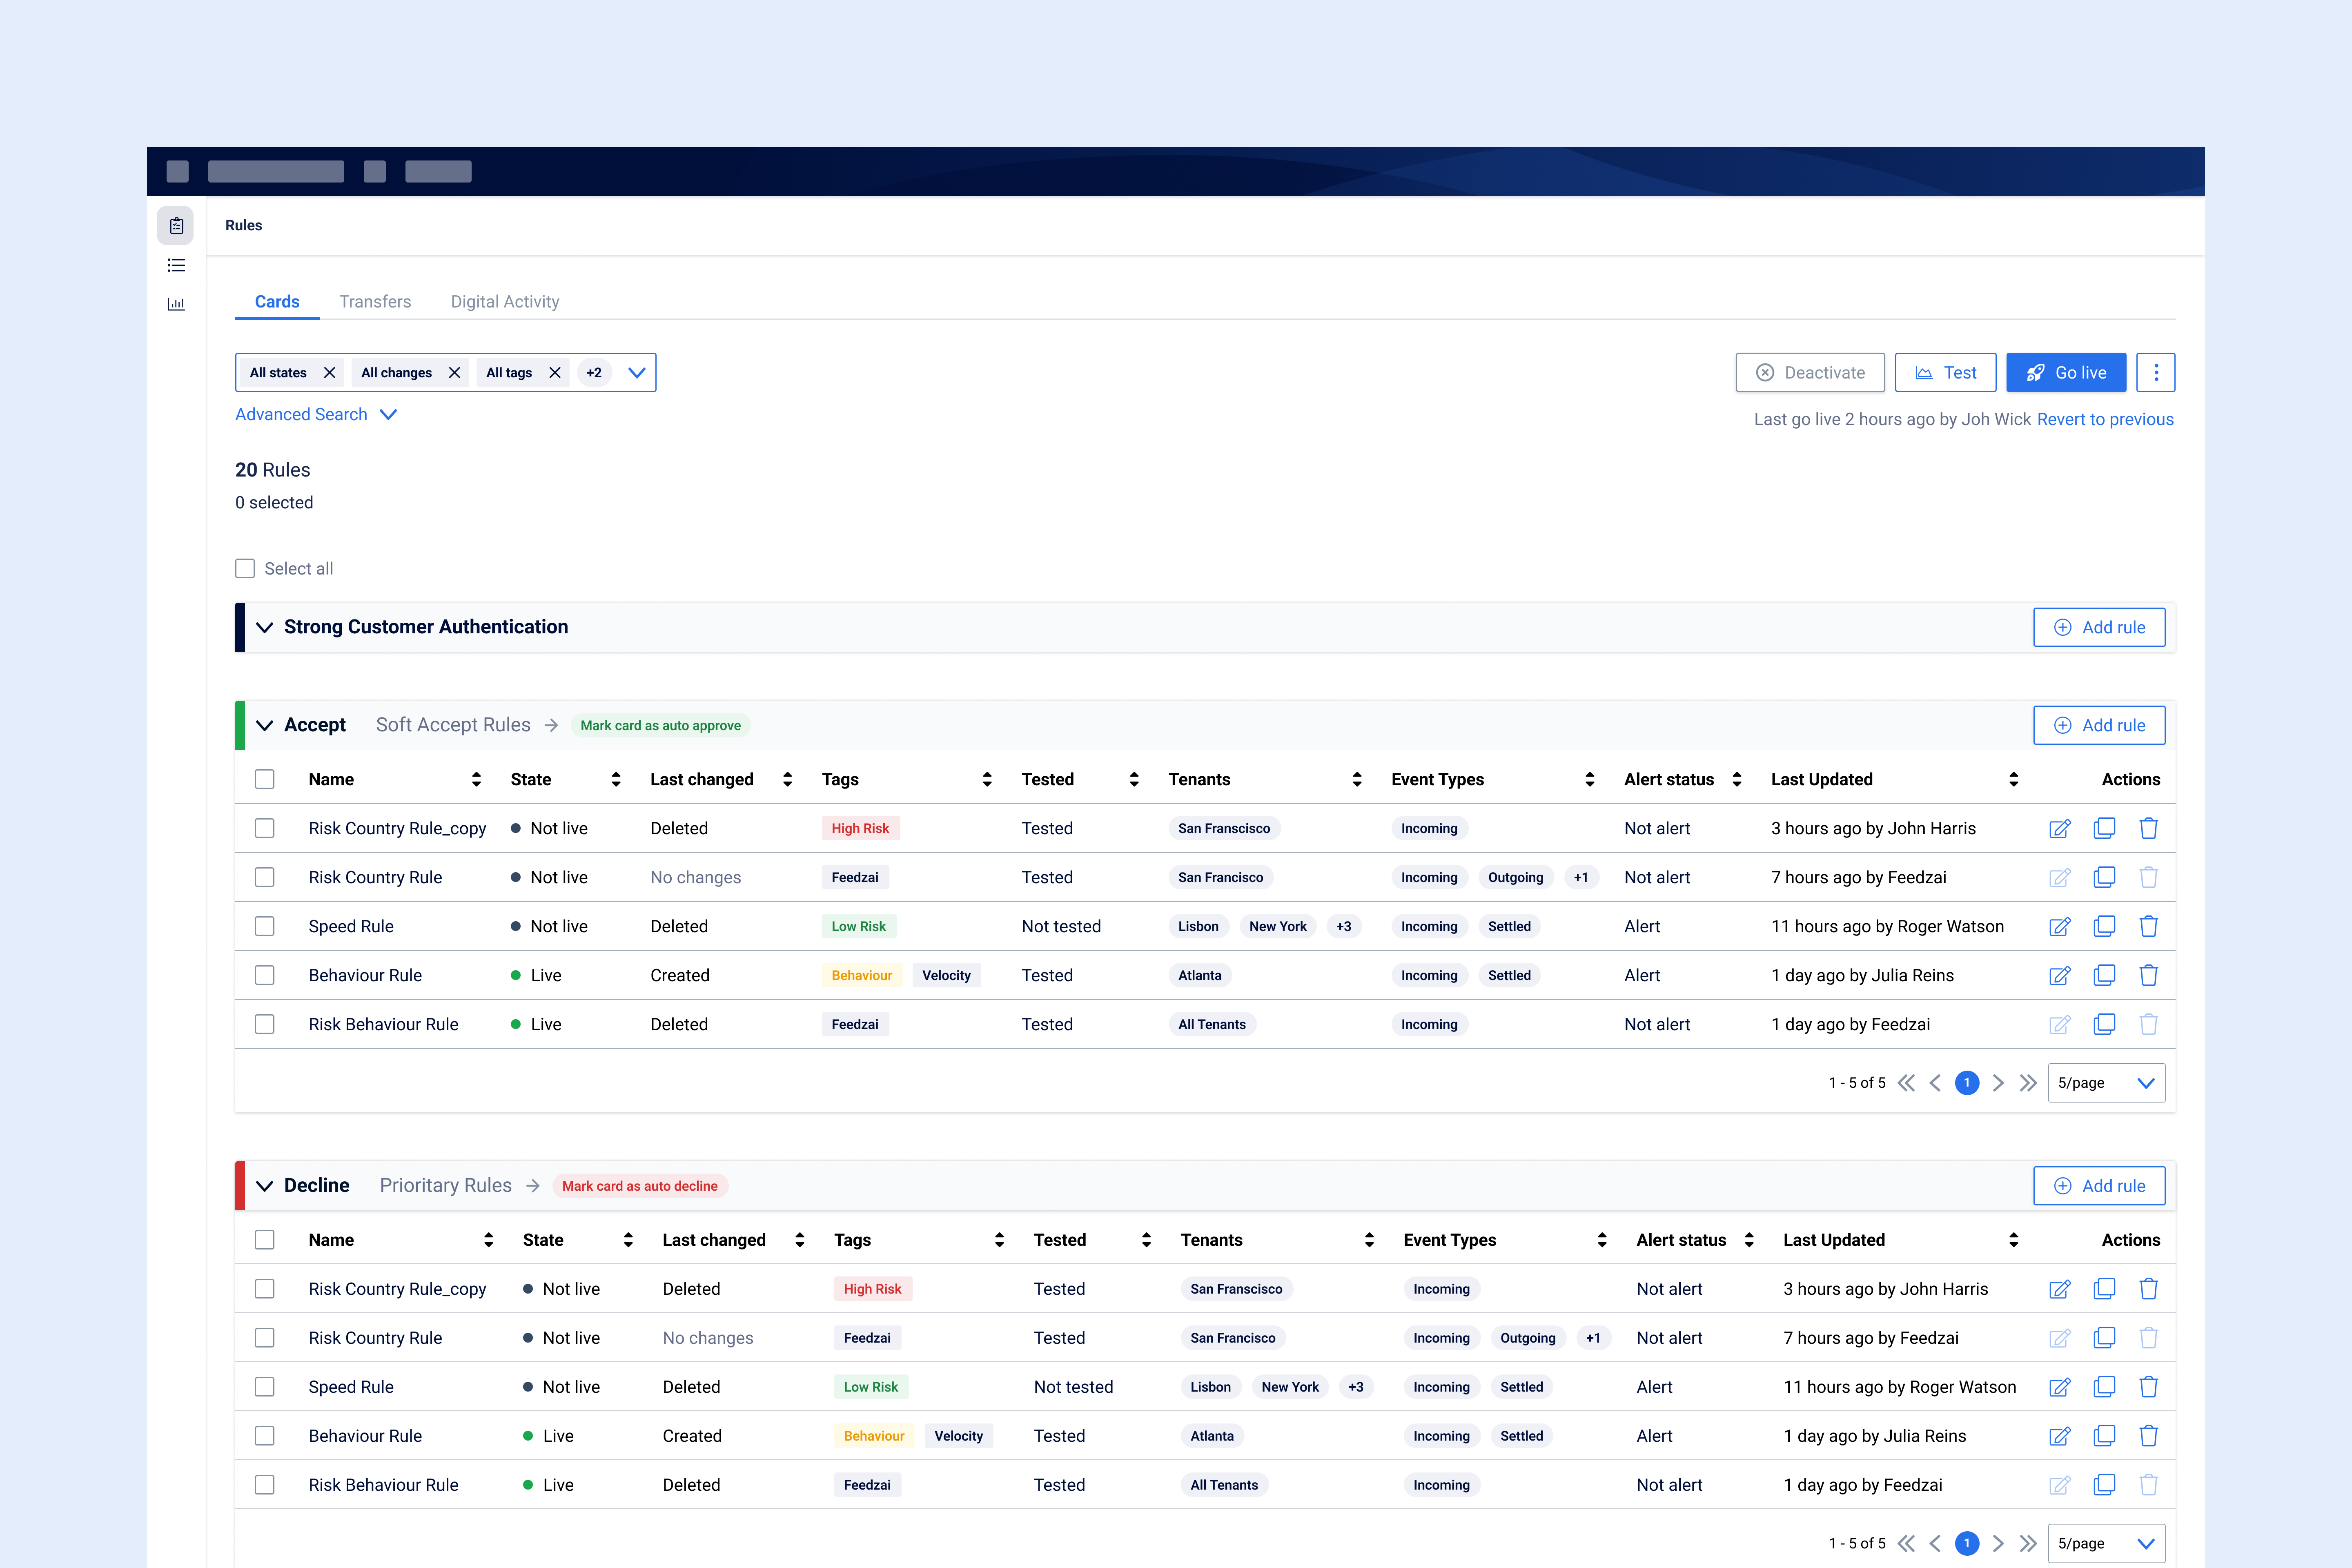The width and height of the screenshot is (2352, 1568).
Task: Collapse Strong Customer Authentication section
Action: 264,627
